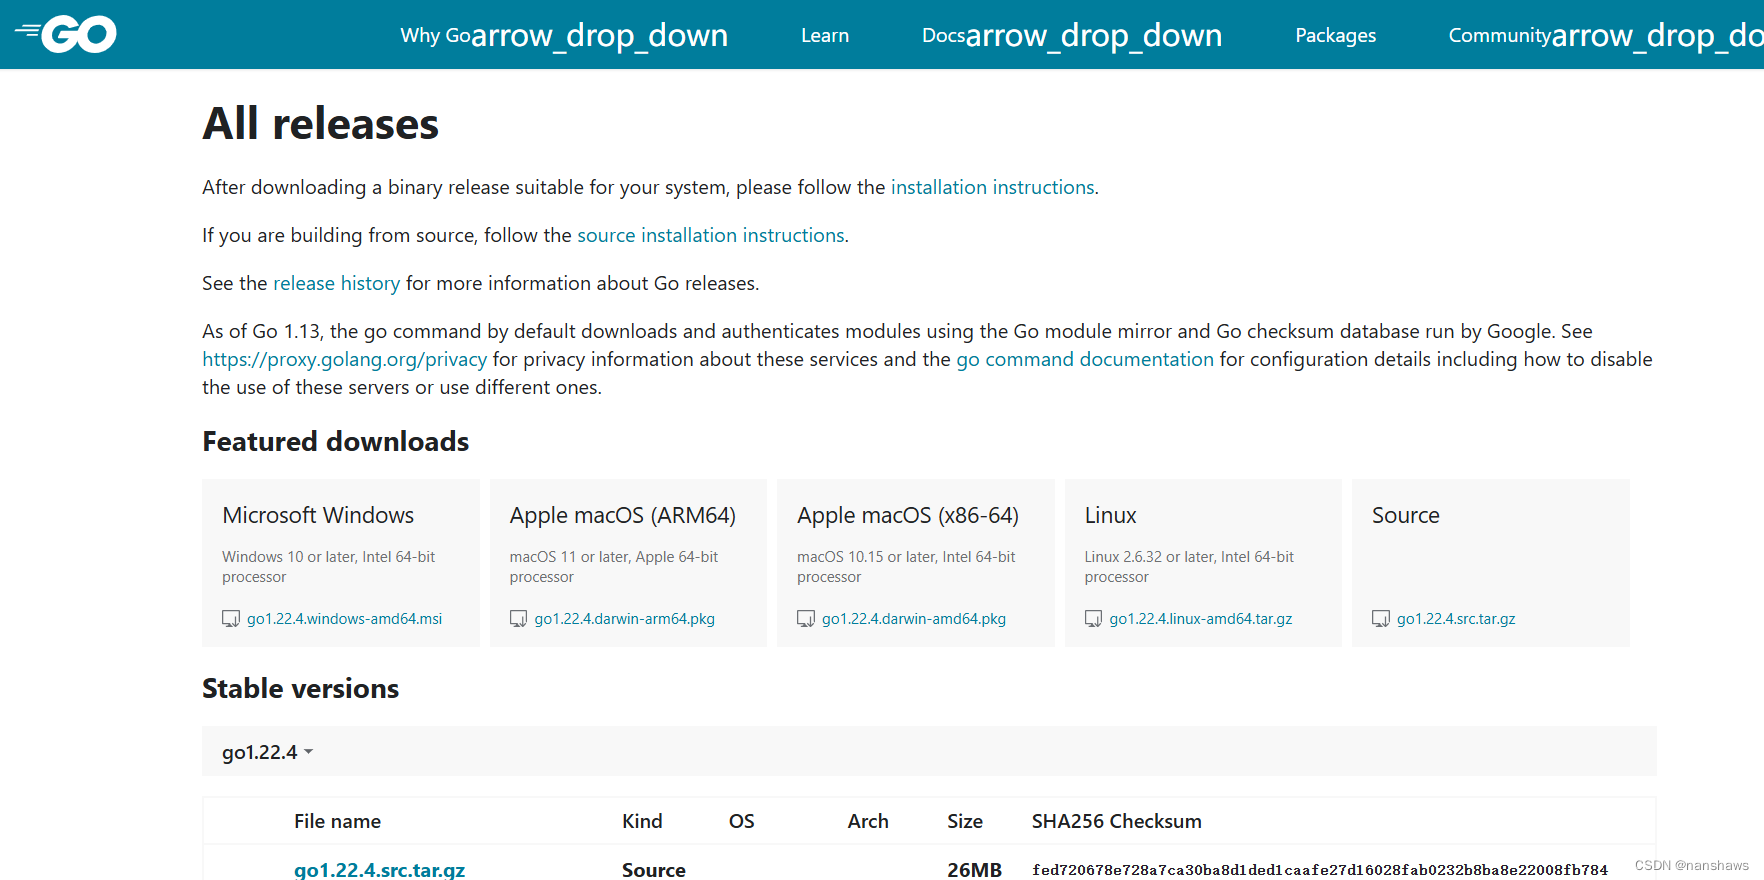This screenshot has height=880, width=1764.
Task: Open the release history link
Action: [337, 283]
